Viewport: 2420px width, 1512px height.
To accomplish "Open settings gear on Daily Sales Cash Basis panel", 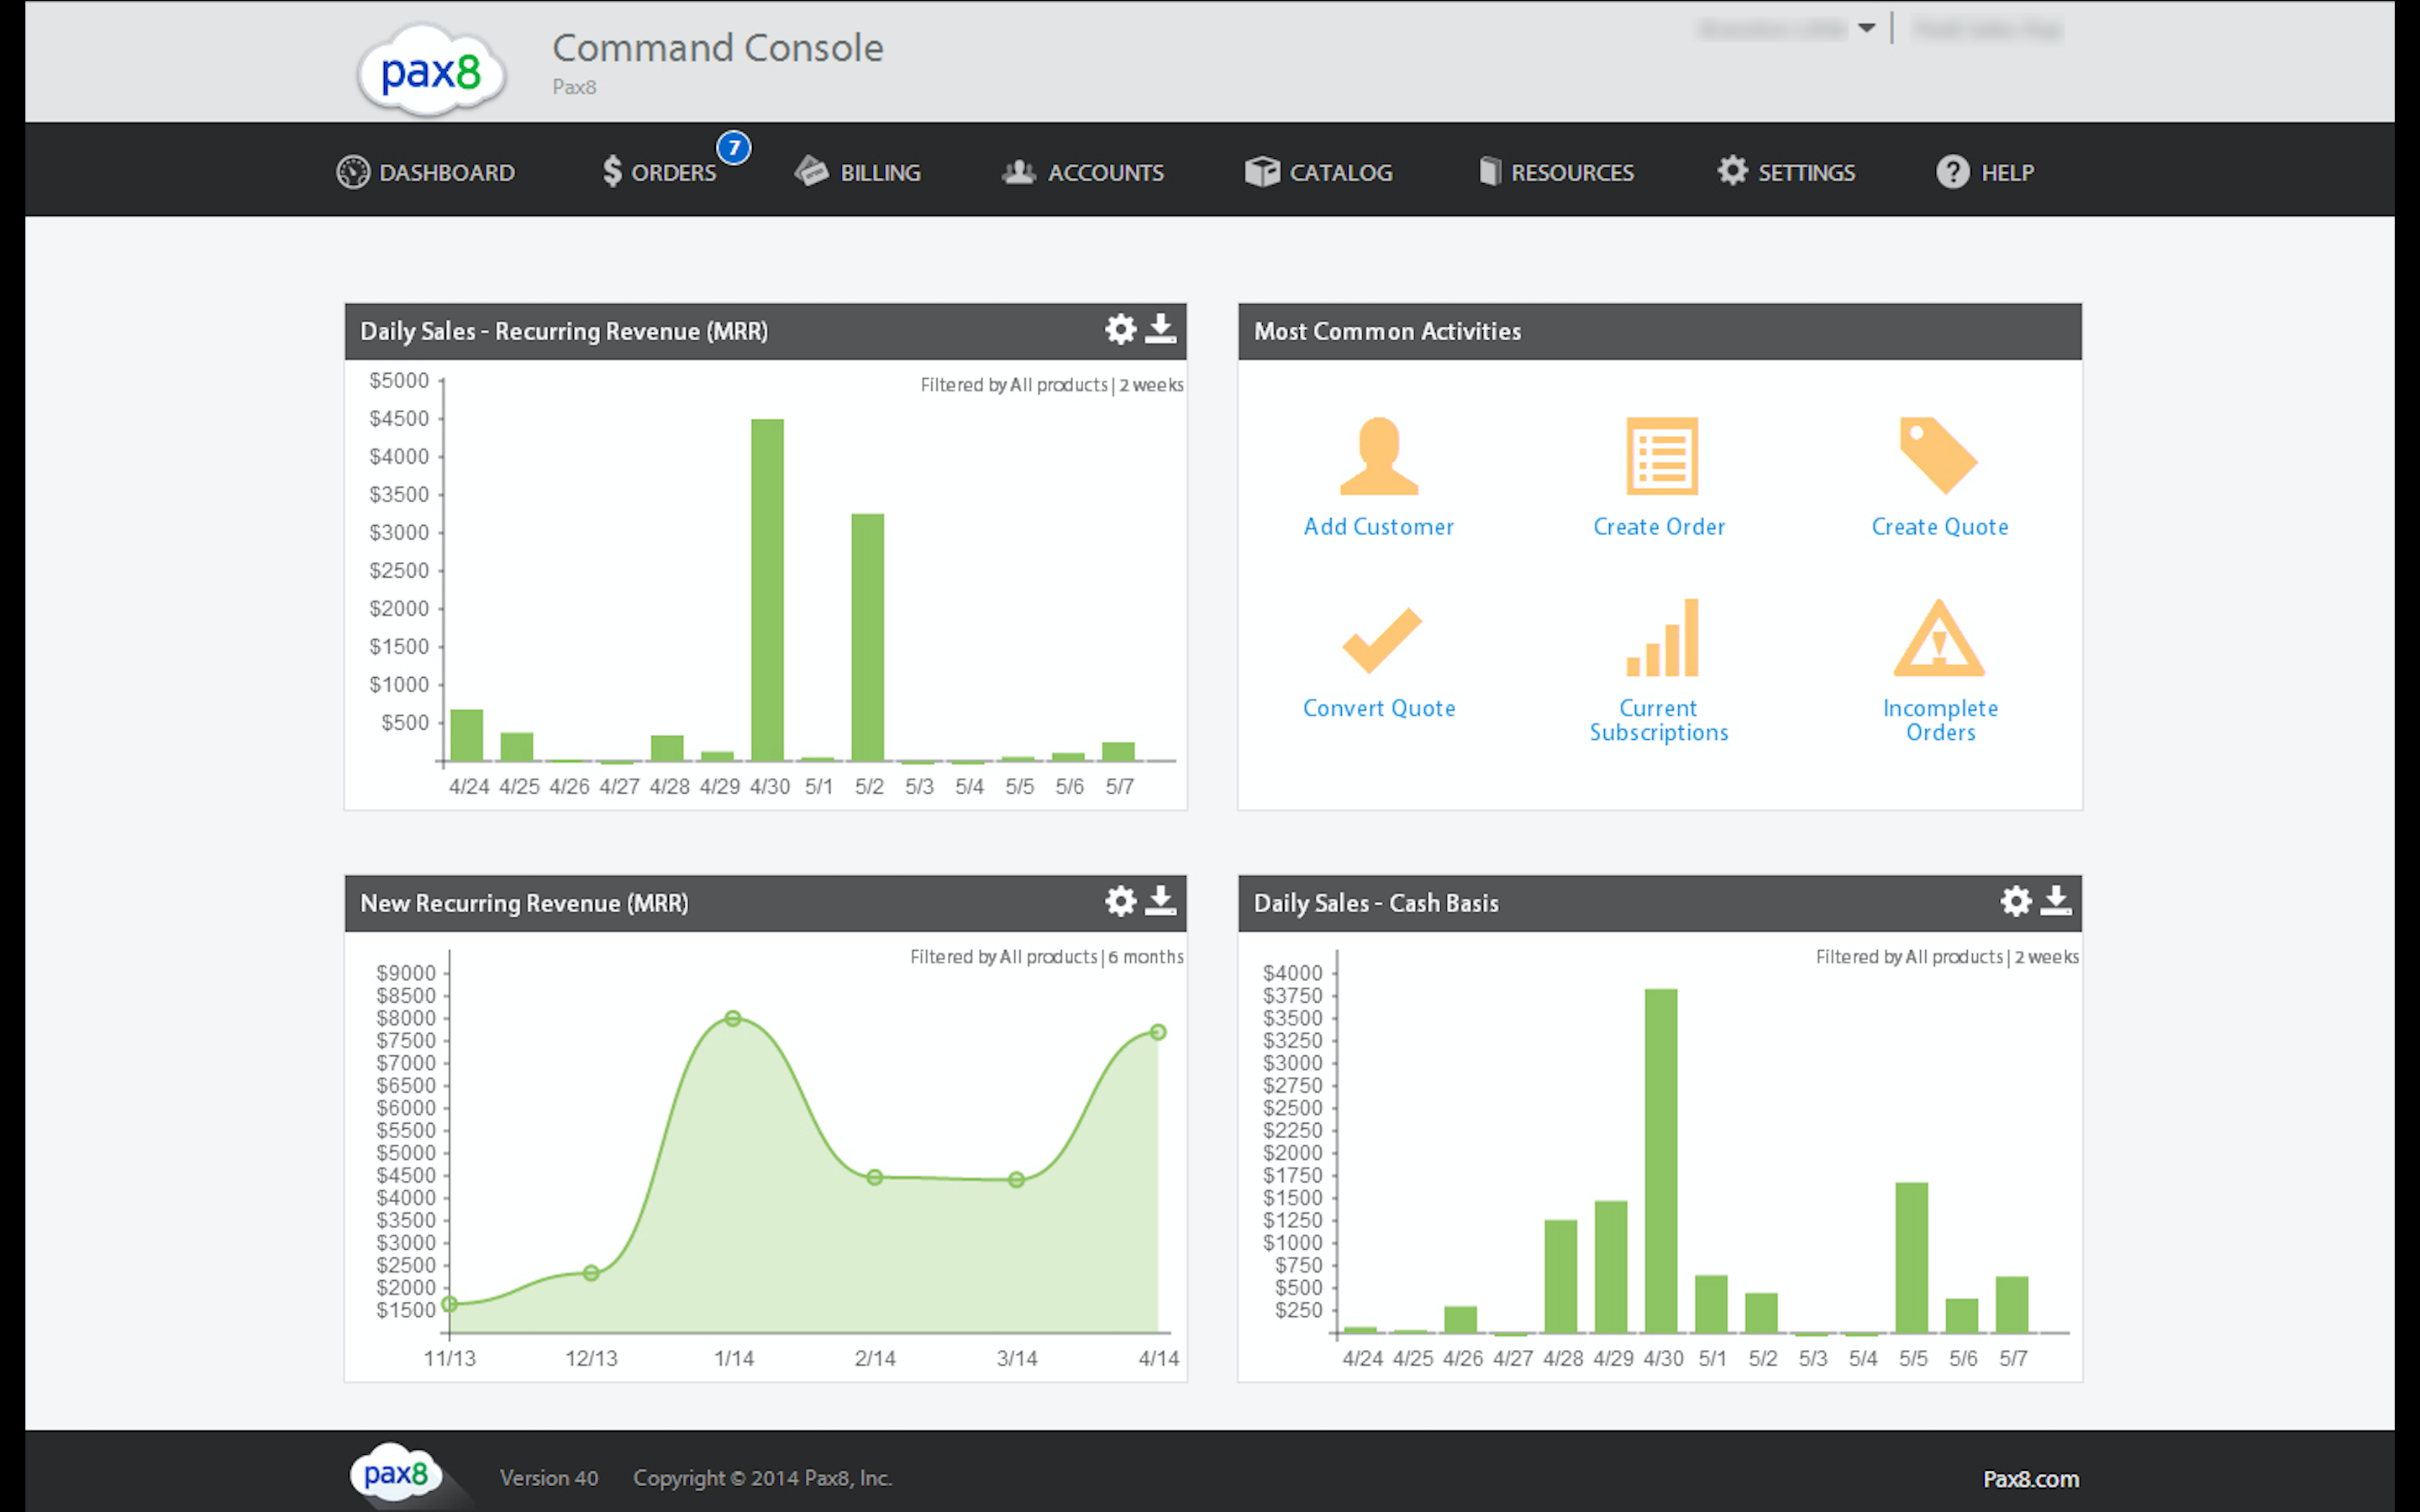I will tap(2015, 902).
